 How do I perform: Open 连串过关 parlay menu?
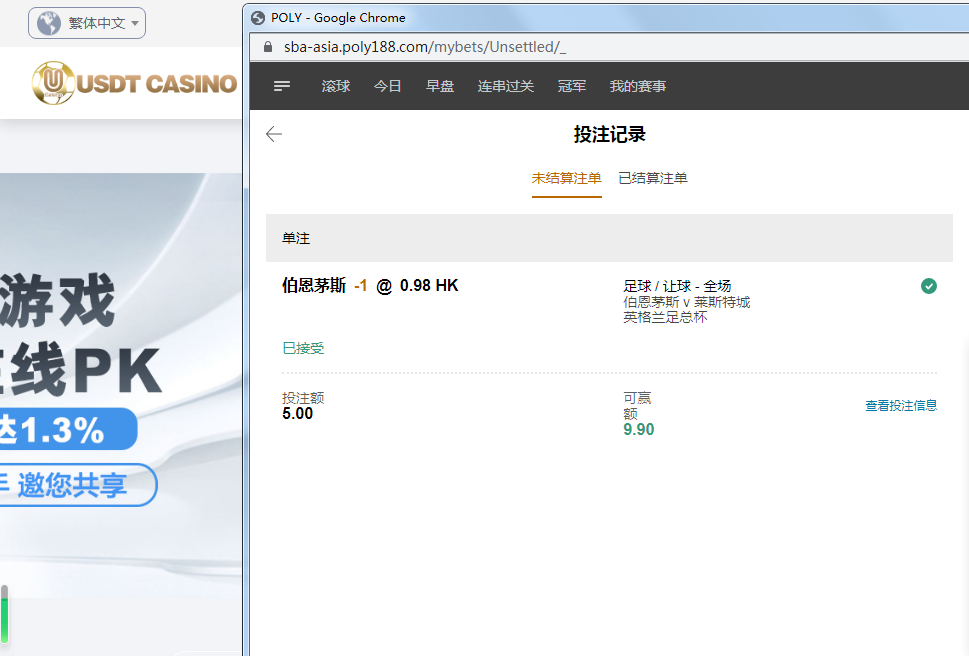pos(506,87)
